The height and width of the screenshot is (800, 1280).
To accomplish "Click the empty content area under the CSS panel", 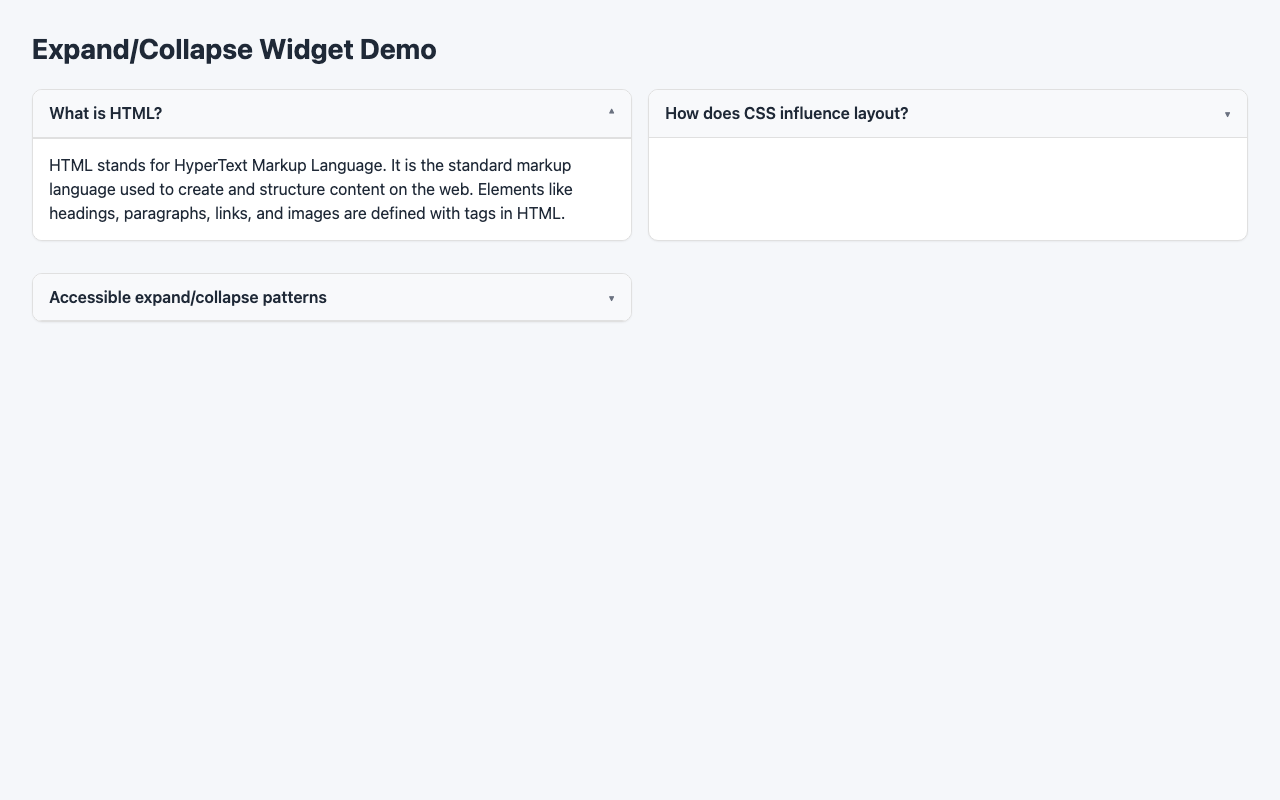I will point(947,188).
